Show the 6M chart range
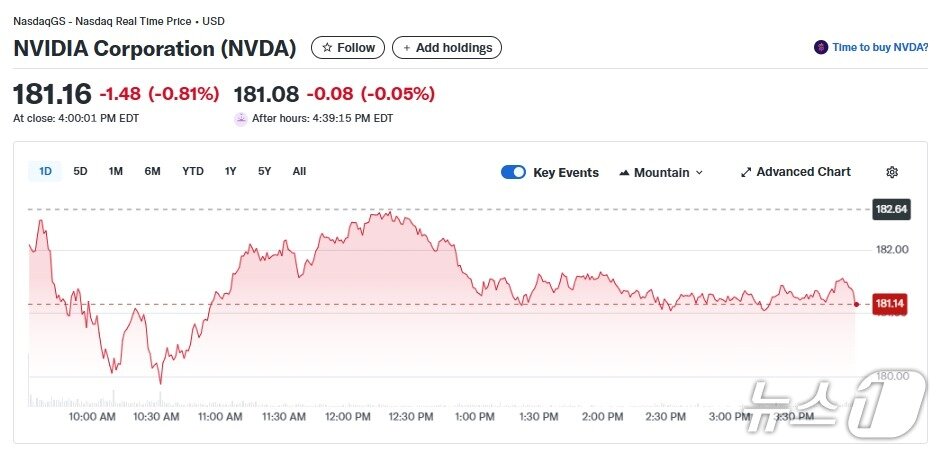Image resolution: width=940 pixels, height=452 pixels. [152, 171]
